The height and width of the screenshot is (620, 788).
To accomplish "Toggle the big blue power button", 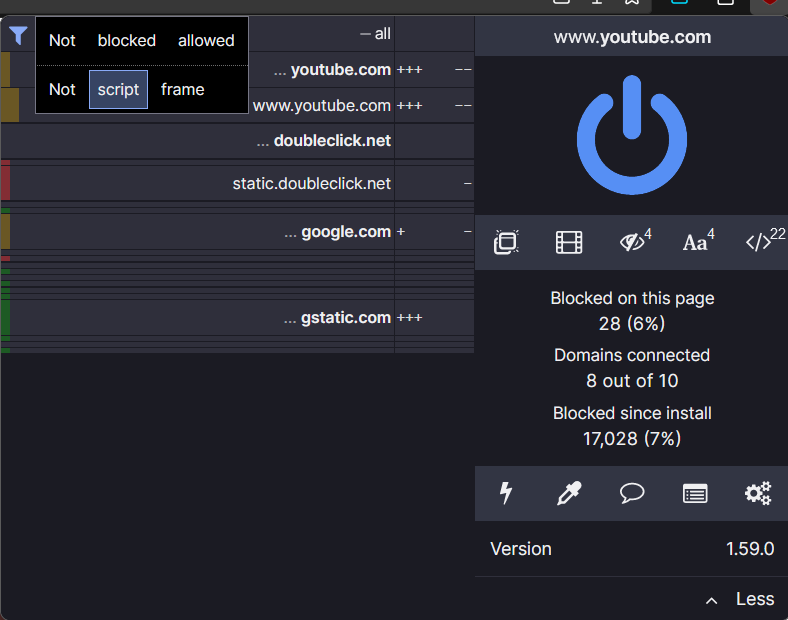I will [632, 135].
